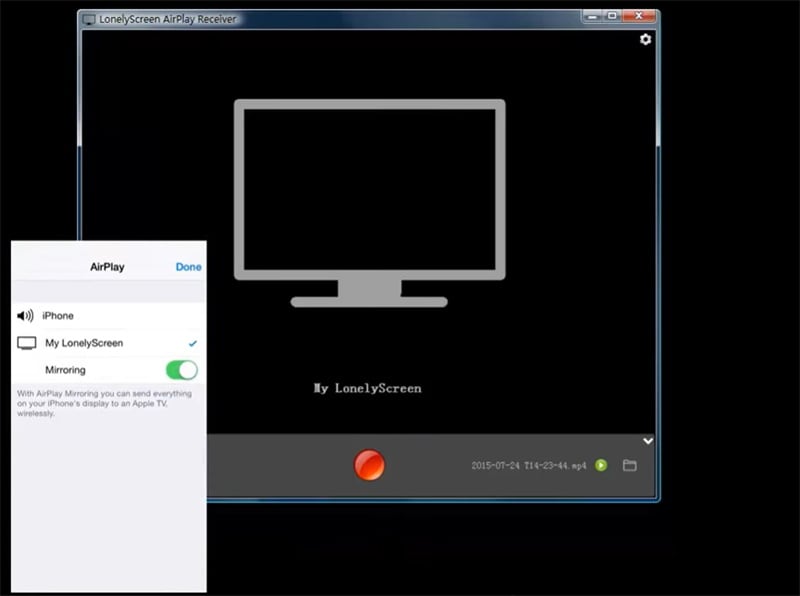800x596 pixels.
Task: Open LonelyScreen settings gear
Action: tap(645, 39)
